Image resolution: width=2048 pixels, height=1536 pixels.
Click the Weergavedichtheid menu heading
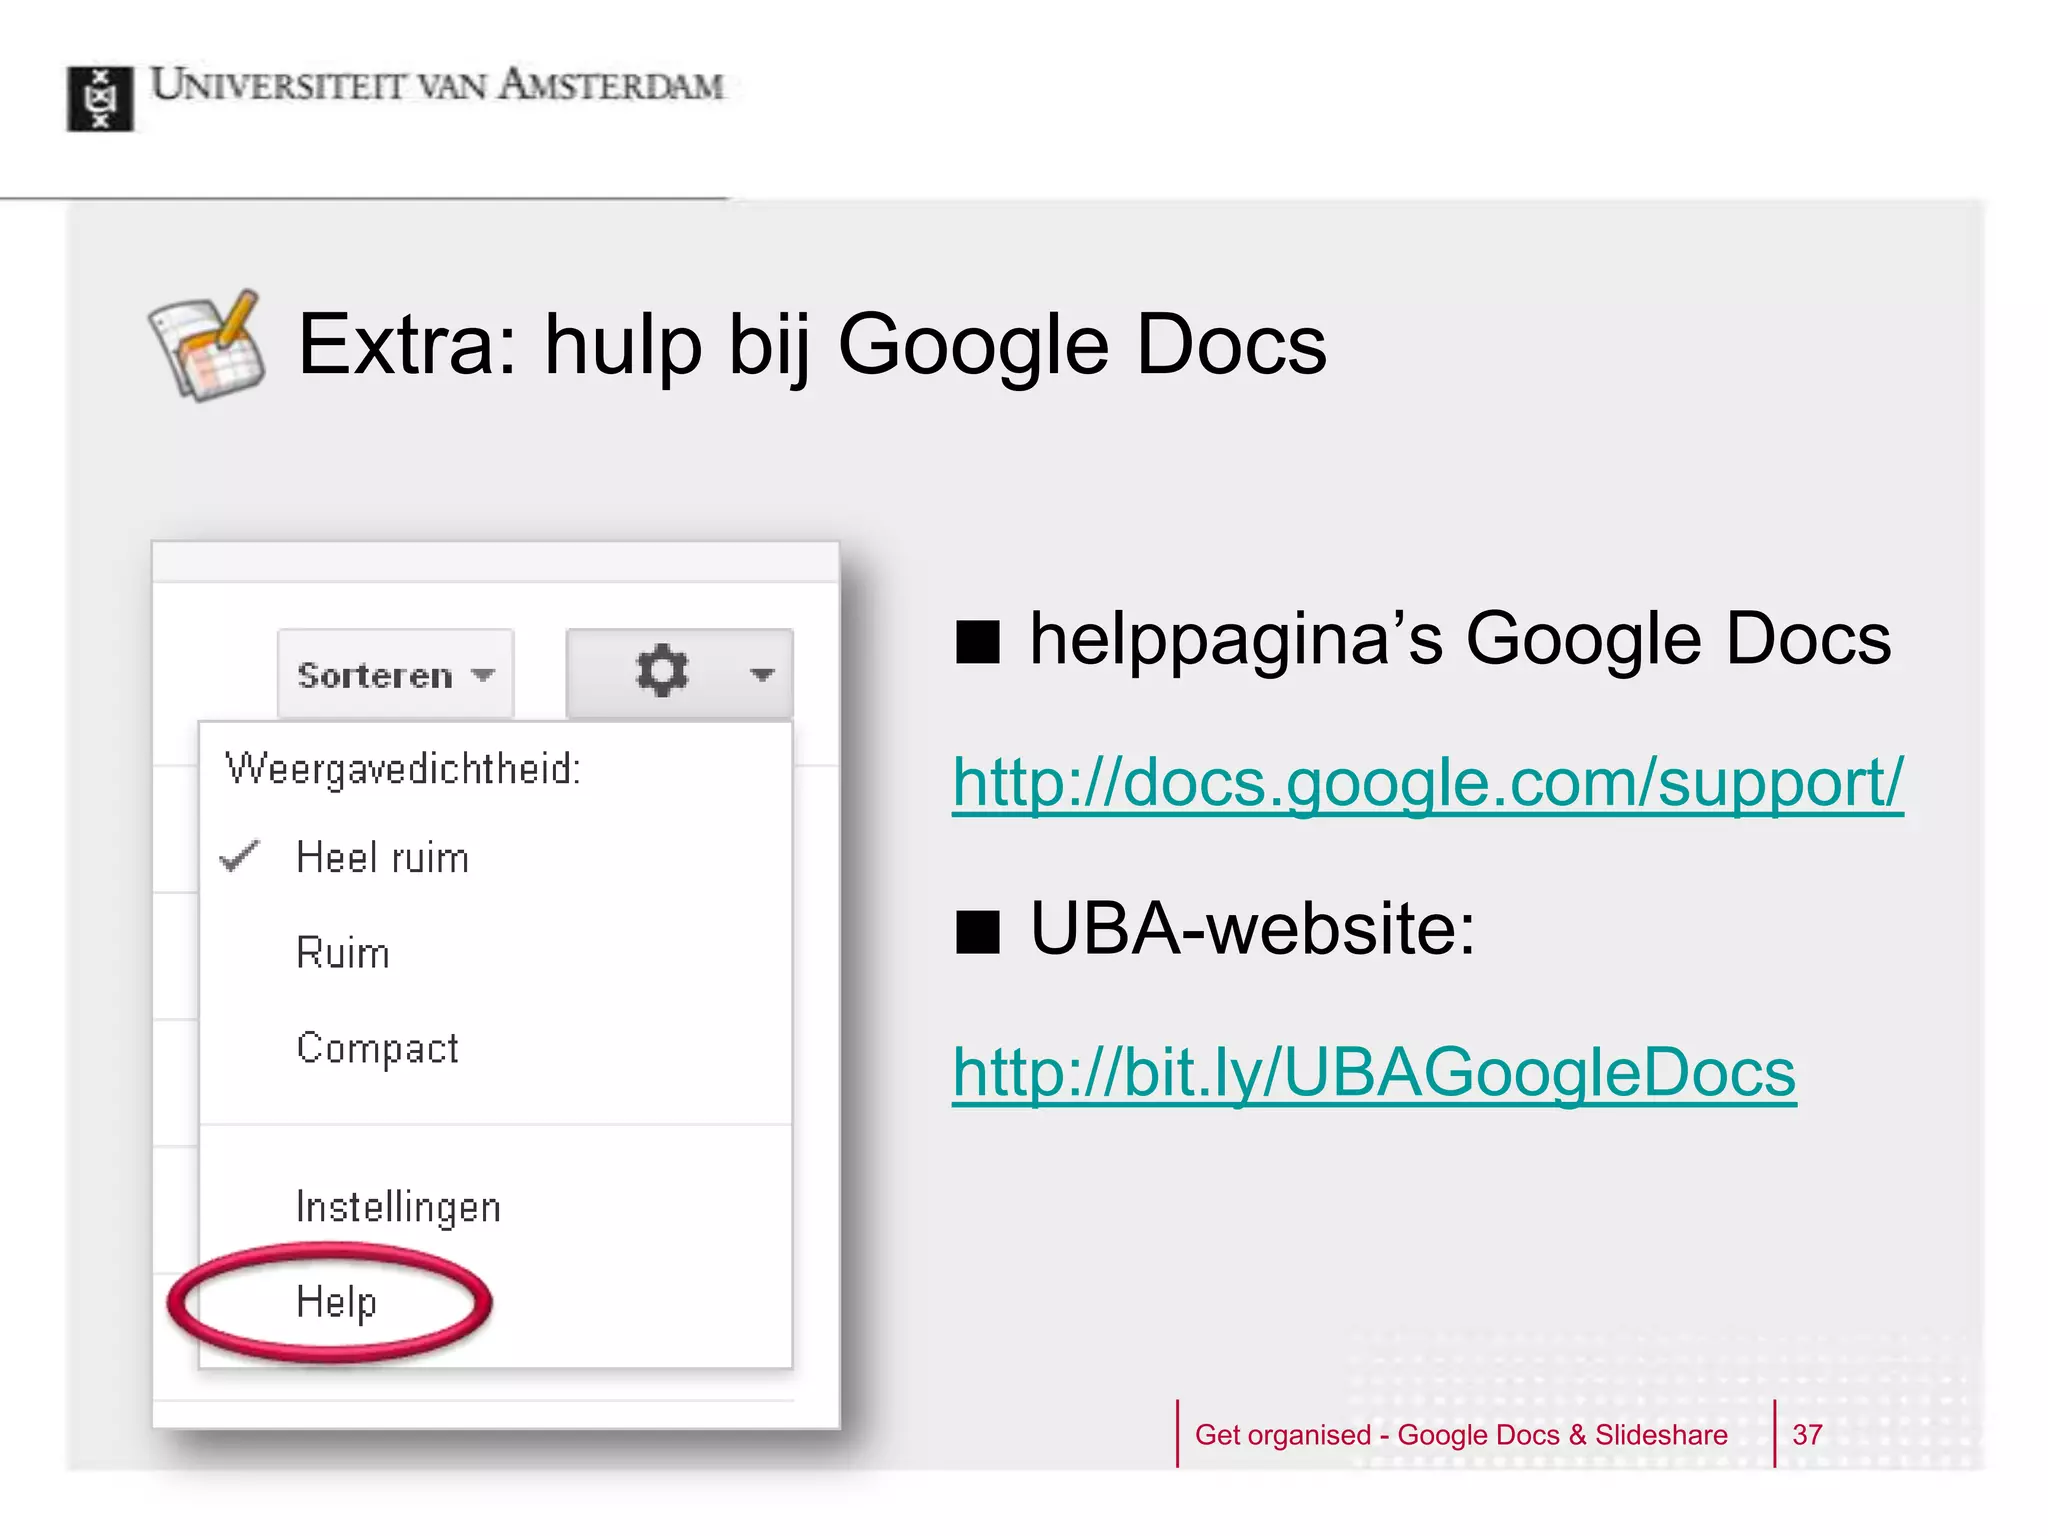point(402,768)
